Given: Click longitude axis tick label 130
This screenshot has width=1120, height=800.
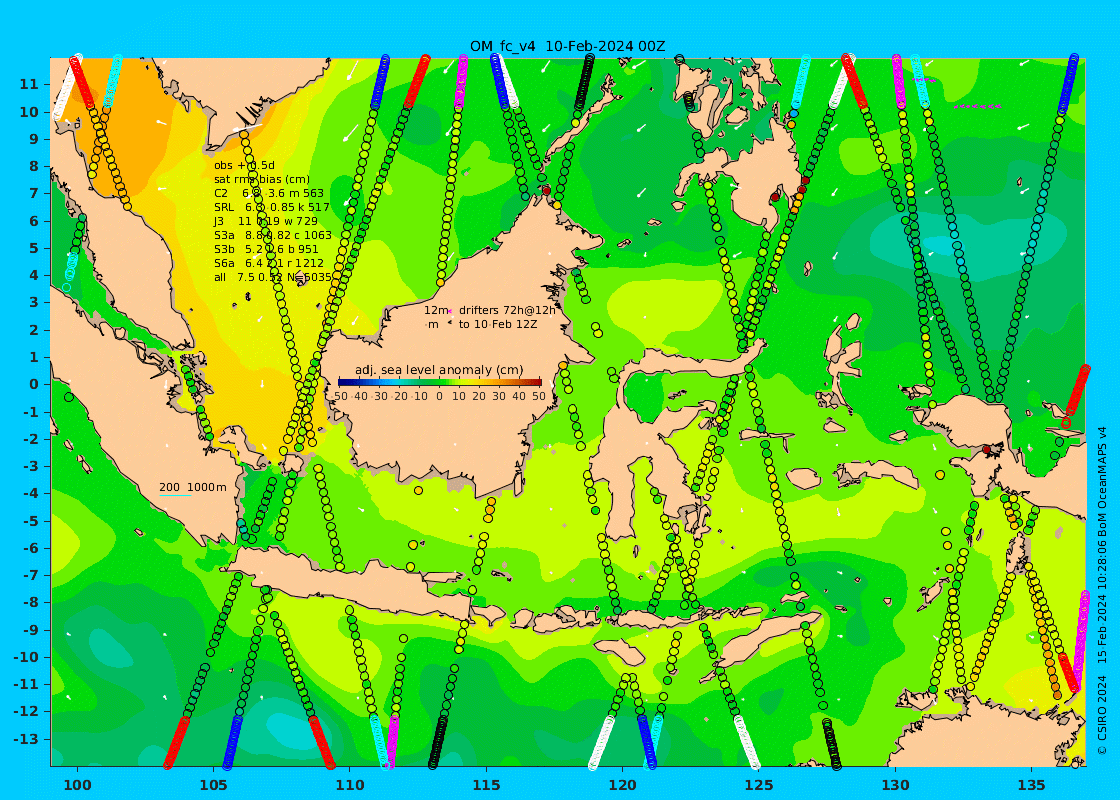Looking at the screenshot, I should 896,784.
